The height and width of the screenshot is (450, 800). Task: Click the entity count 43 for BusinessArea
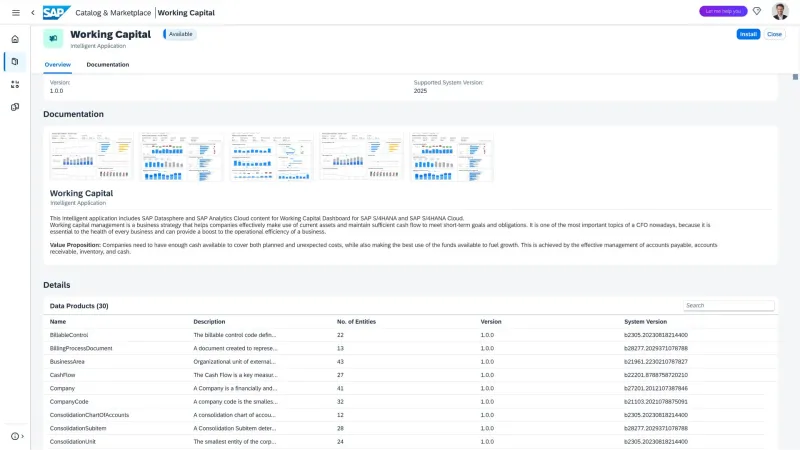pos(340,362)
